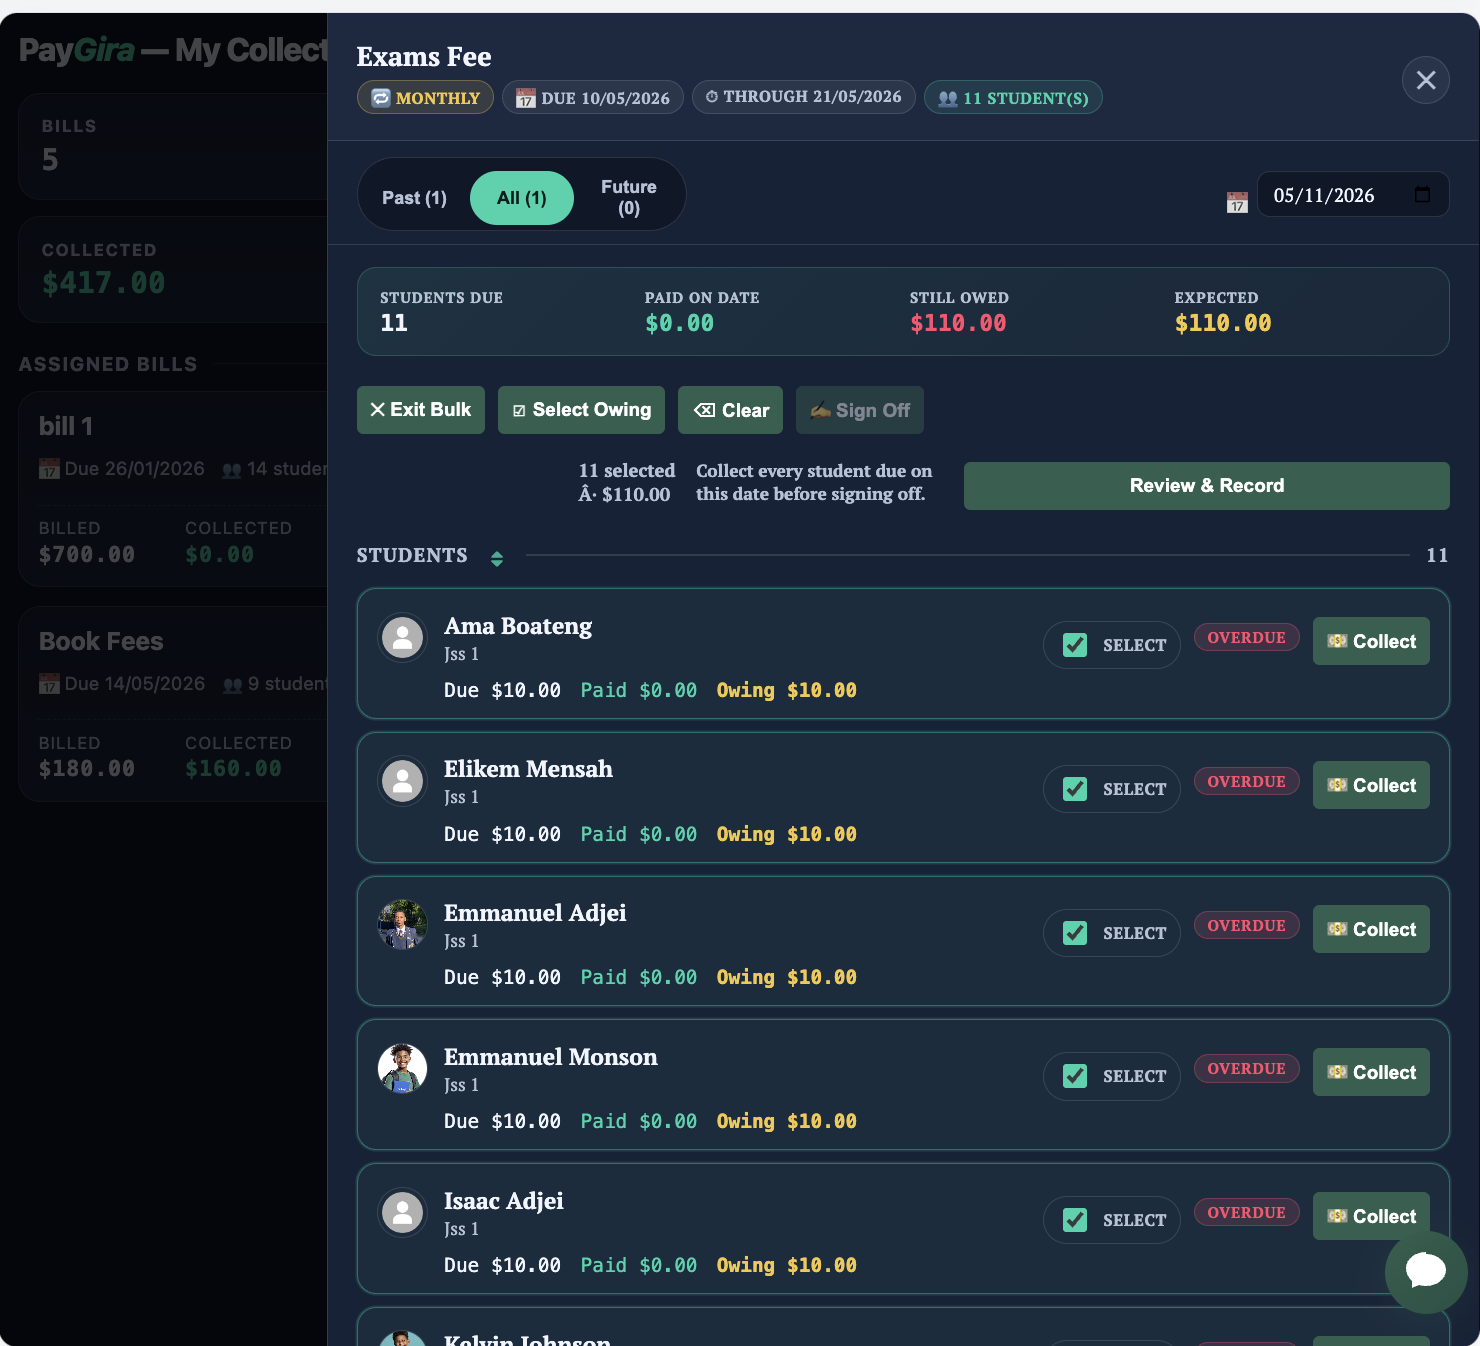
Task: Select the All (1) tab
Action: tap(522, 198)
